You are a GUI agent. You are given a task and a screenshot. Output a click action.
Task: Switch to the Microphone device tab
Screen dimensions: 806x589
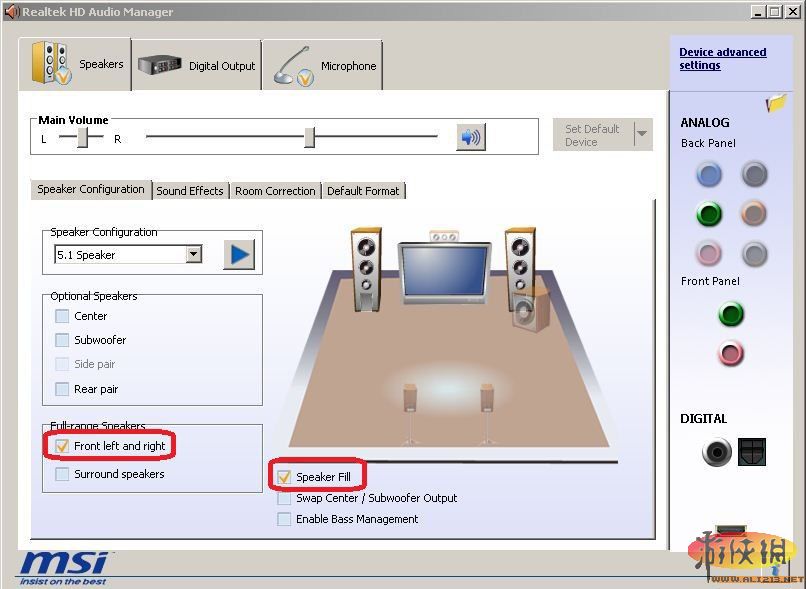tap(323, 65)
